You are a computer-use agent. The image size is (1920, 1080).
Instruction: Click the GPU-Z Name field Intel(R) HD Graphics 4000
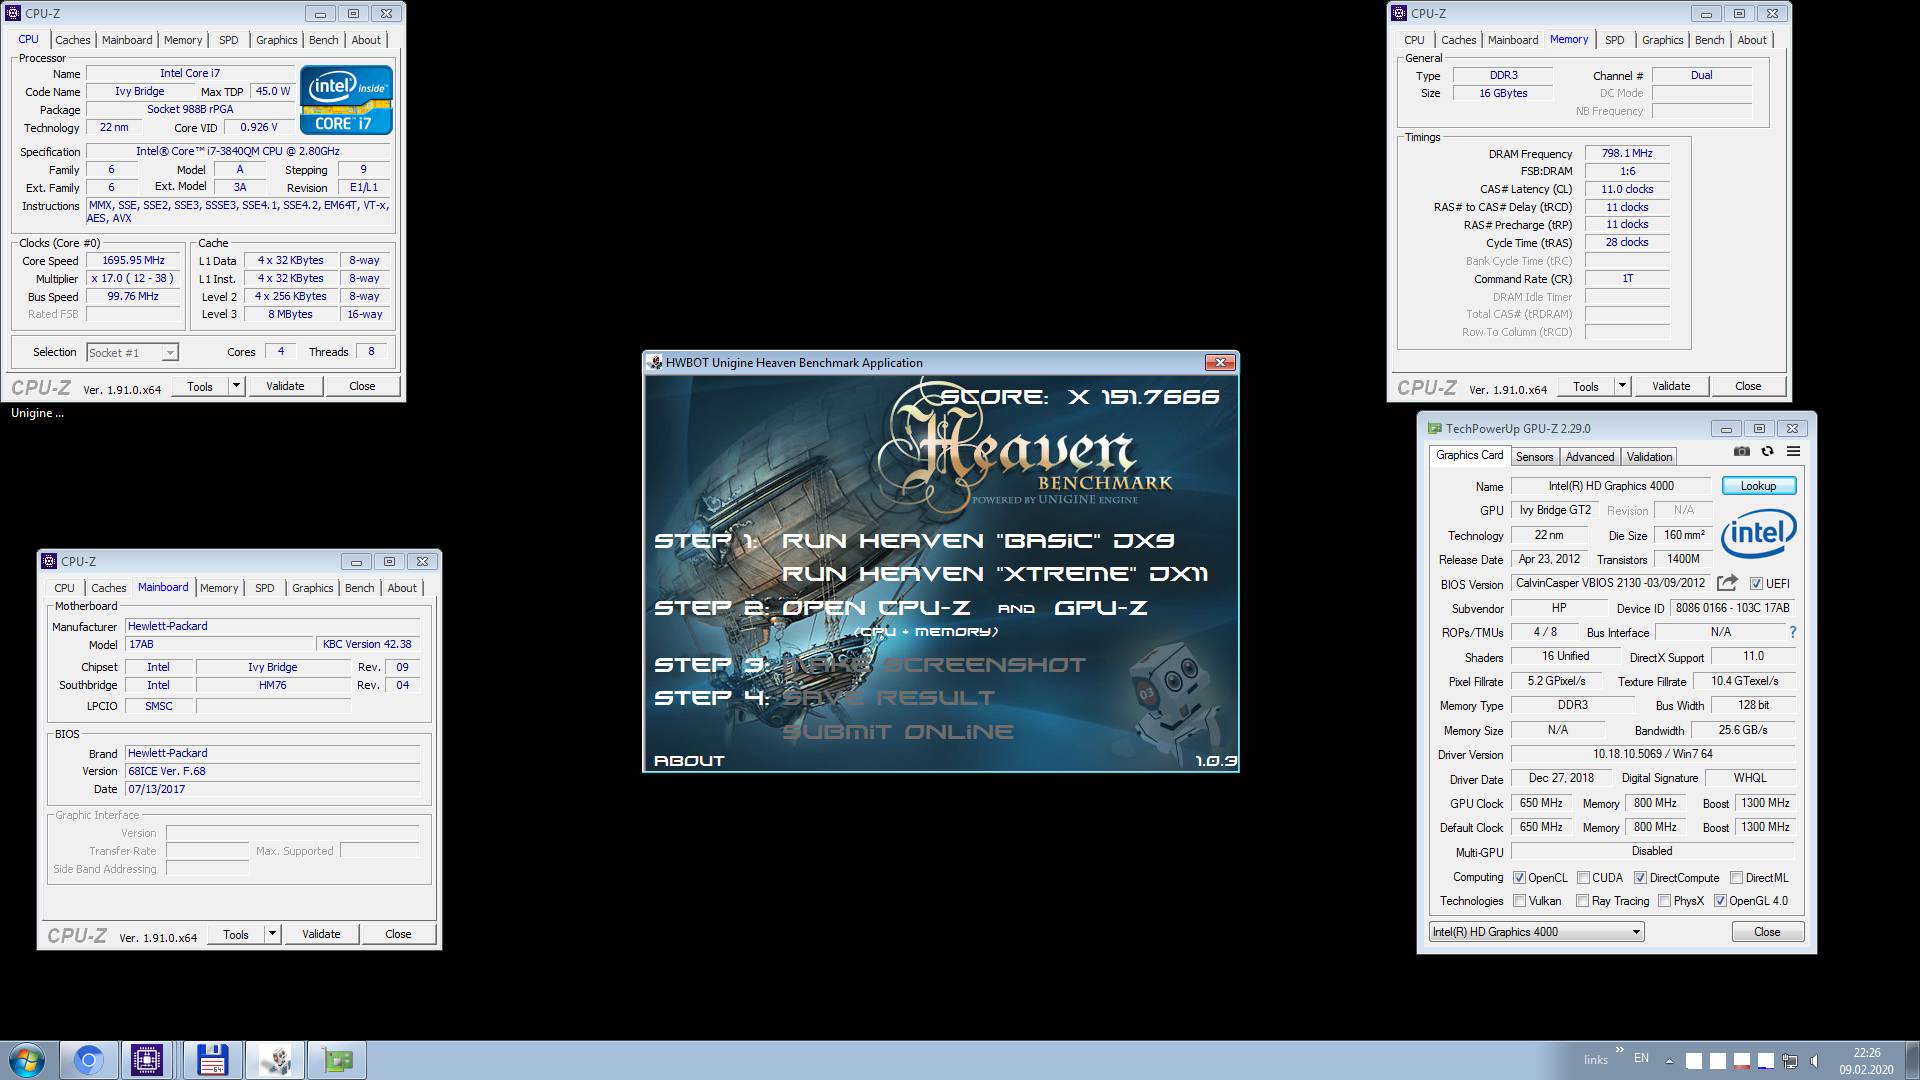[x=1610, y=486]
